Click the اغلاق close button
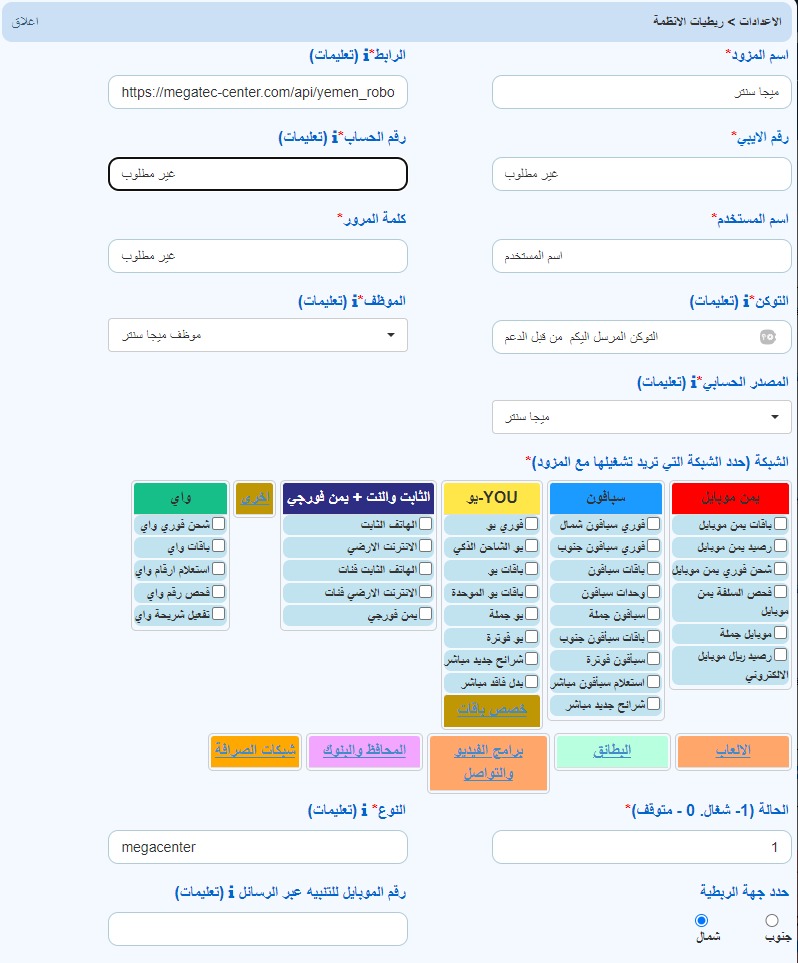This screenshot has height=963, width=798. coord(25,21)
